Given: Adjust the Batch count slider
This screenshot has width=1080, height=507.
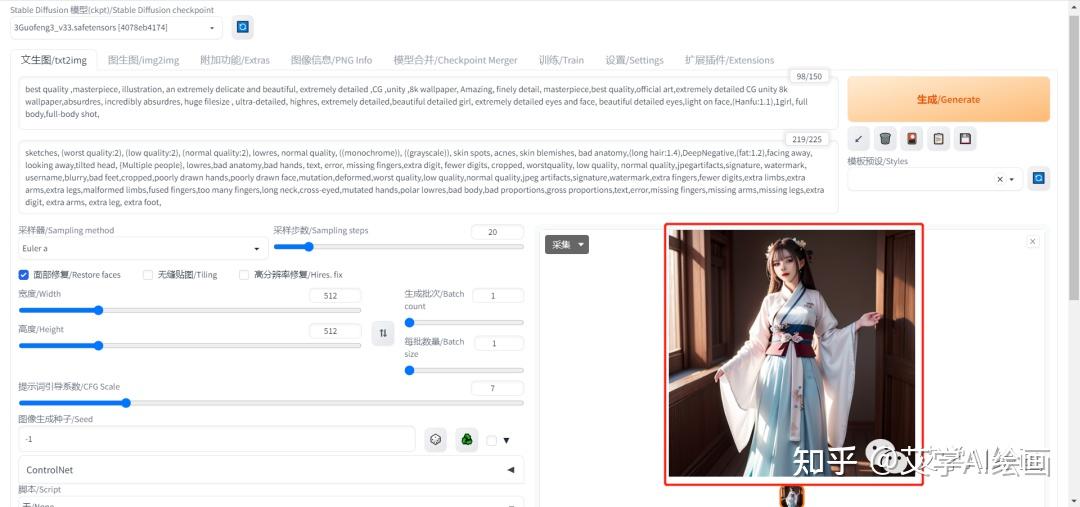Looking at the screenshot, I should click(464, 322).
